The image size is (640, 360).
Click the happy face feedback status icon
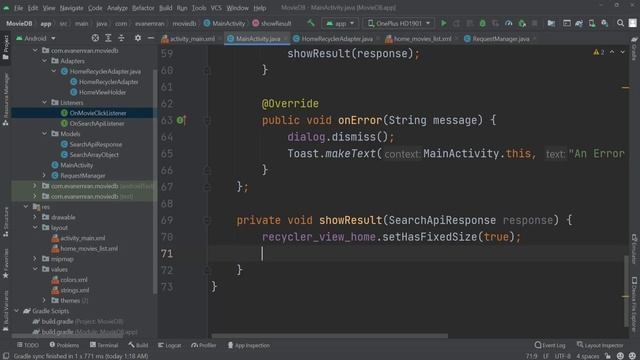click(x=620, y=356)
